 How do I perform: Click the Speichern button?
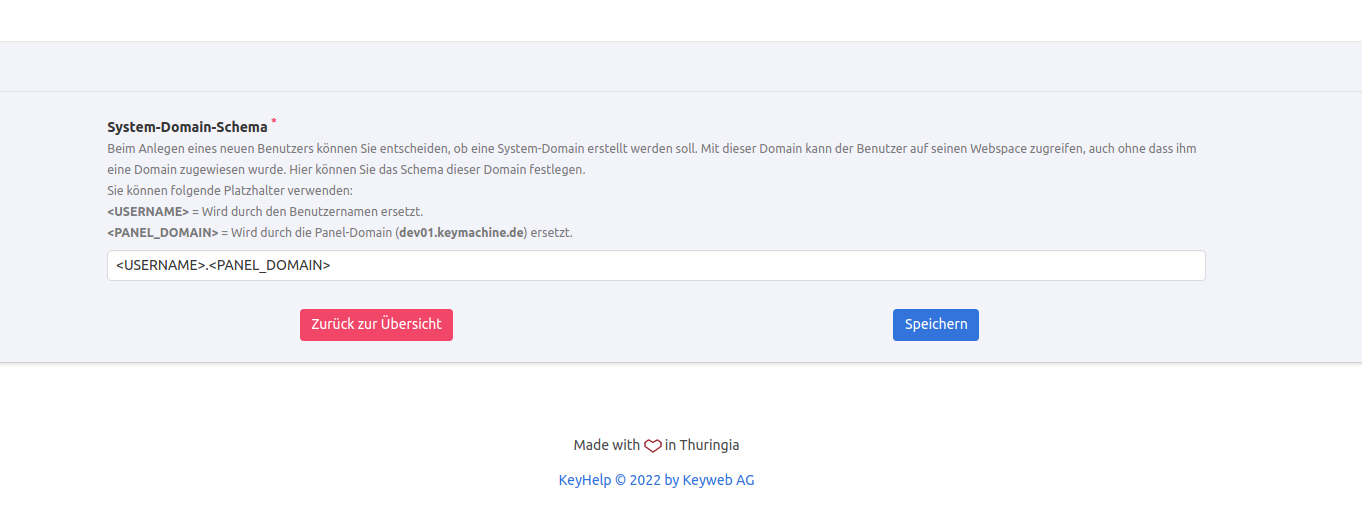[x=935, y=324]
